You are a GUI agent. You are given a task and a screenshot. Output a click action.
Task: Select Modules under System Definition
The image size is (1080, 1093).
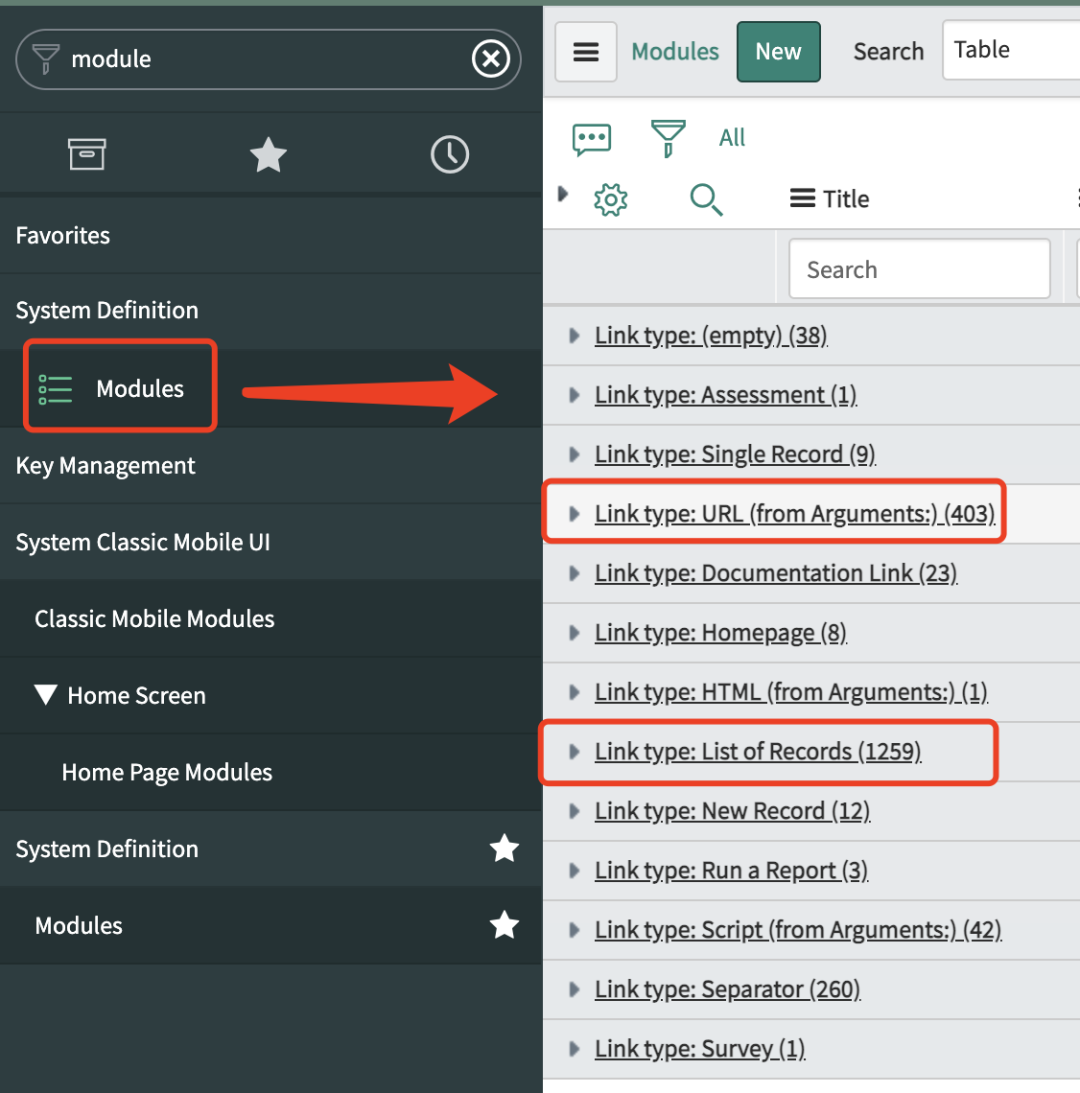pyautogui.click(x=139, y=388)
